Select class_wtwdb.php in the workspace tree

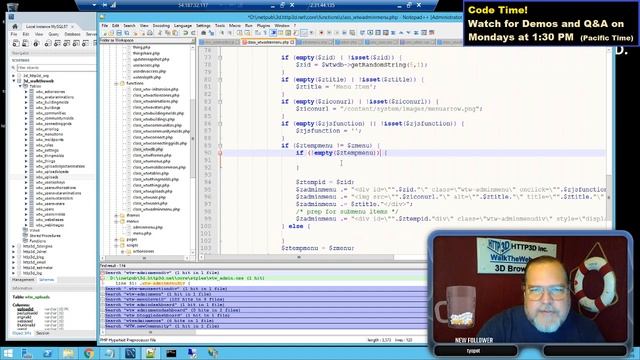(x=148, y=149)
